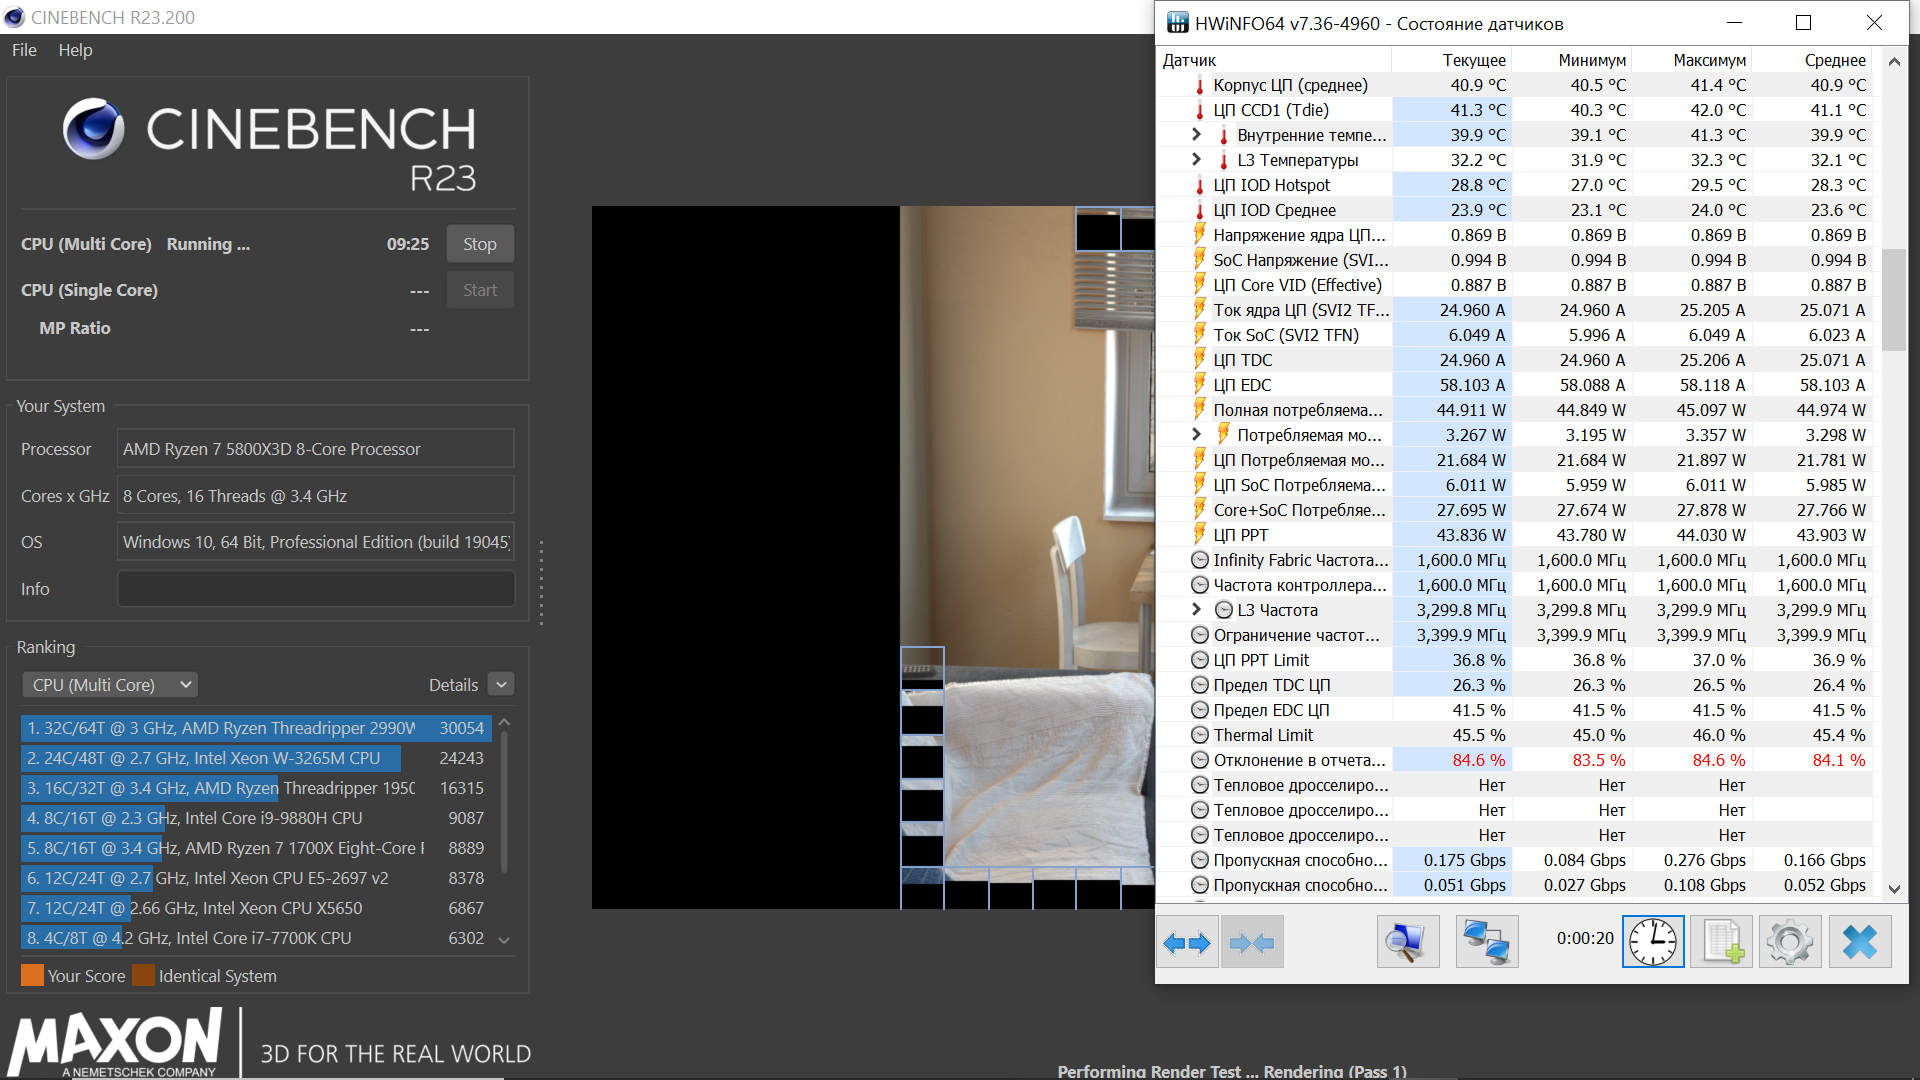This screenshot has height=1080, width=1920.
Task: Click the expand-columns blue arrows icon in HWiNFO
Action: pos(1187,942)
